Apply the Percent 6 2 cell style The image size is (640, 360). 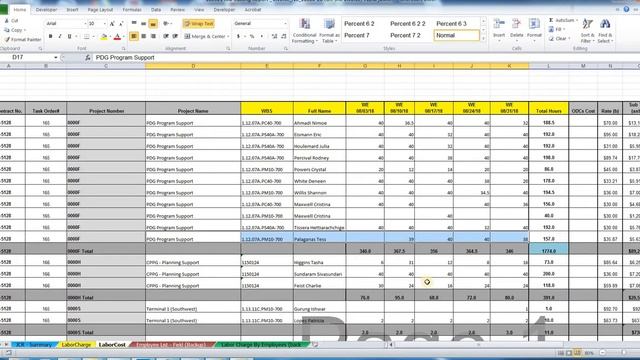coord(359,24)
